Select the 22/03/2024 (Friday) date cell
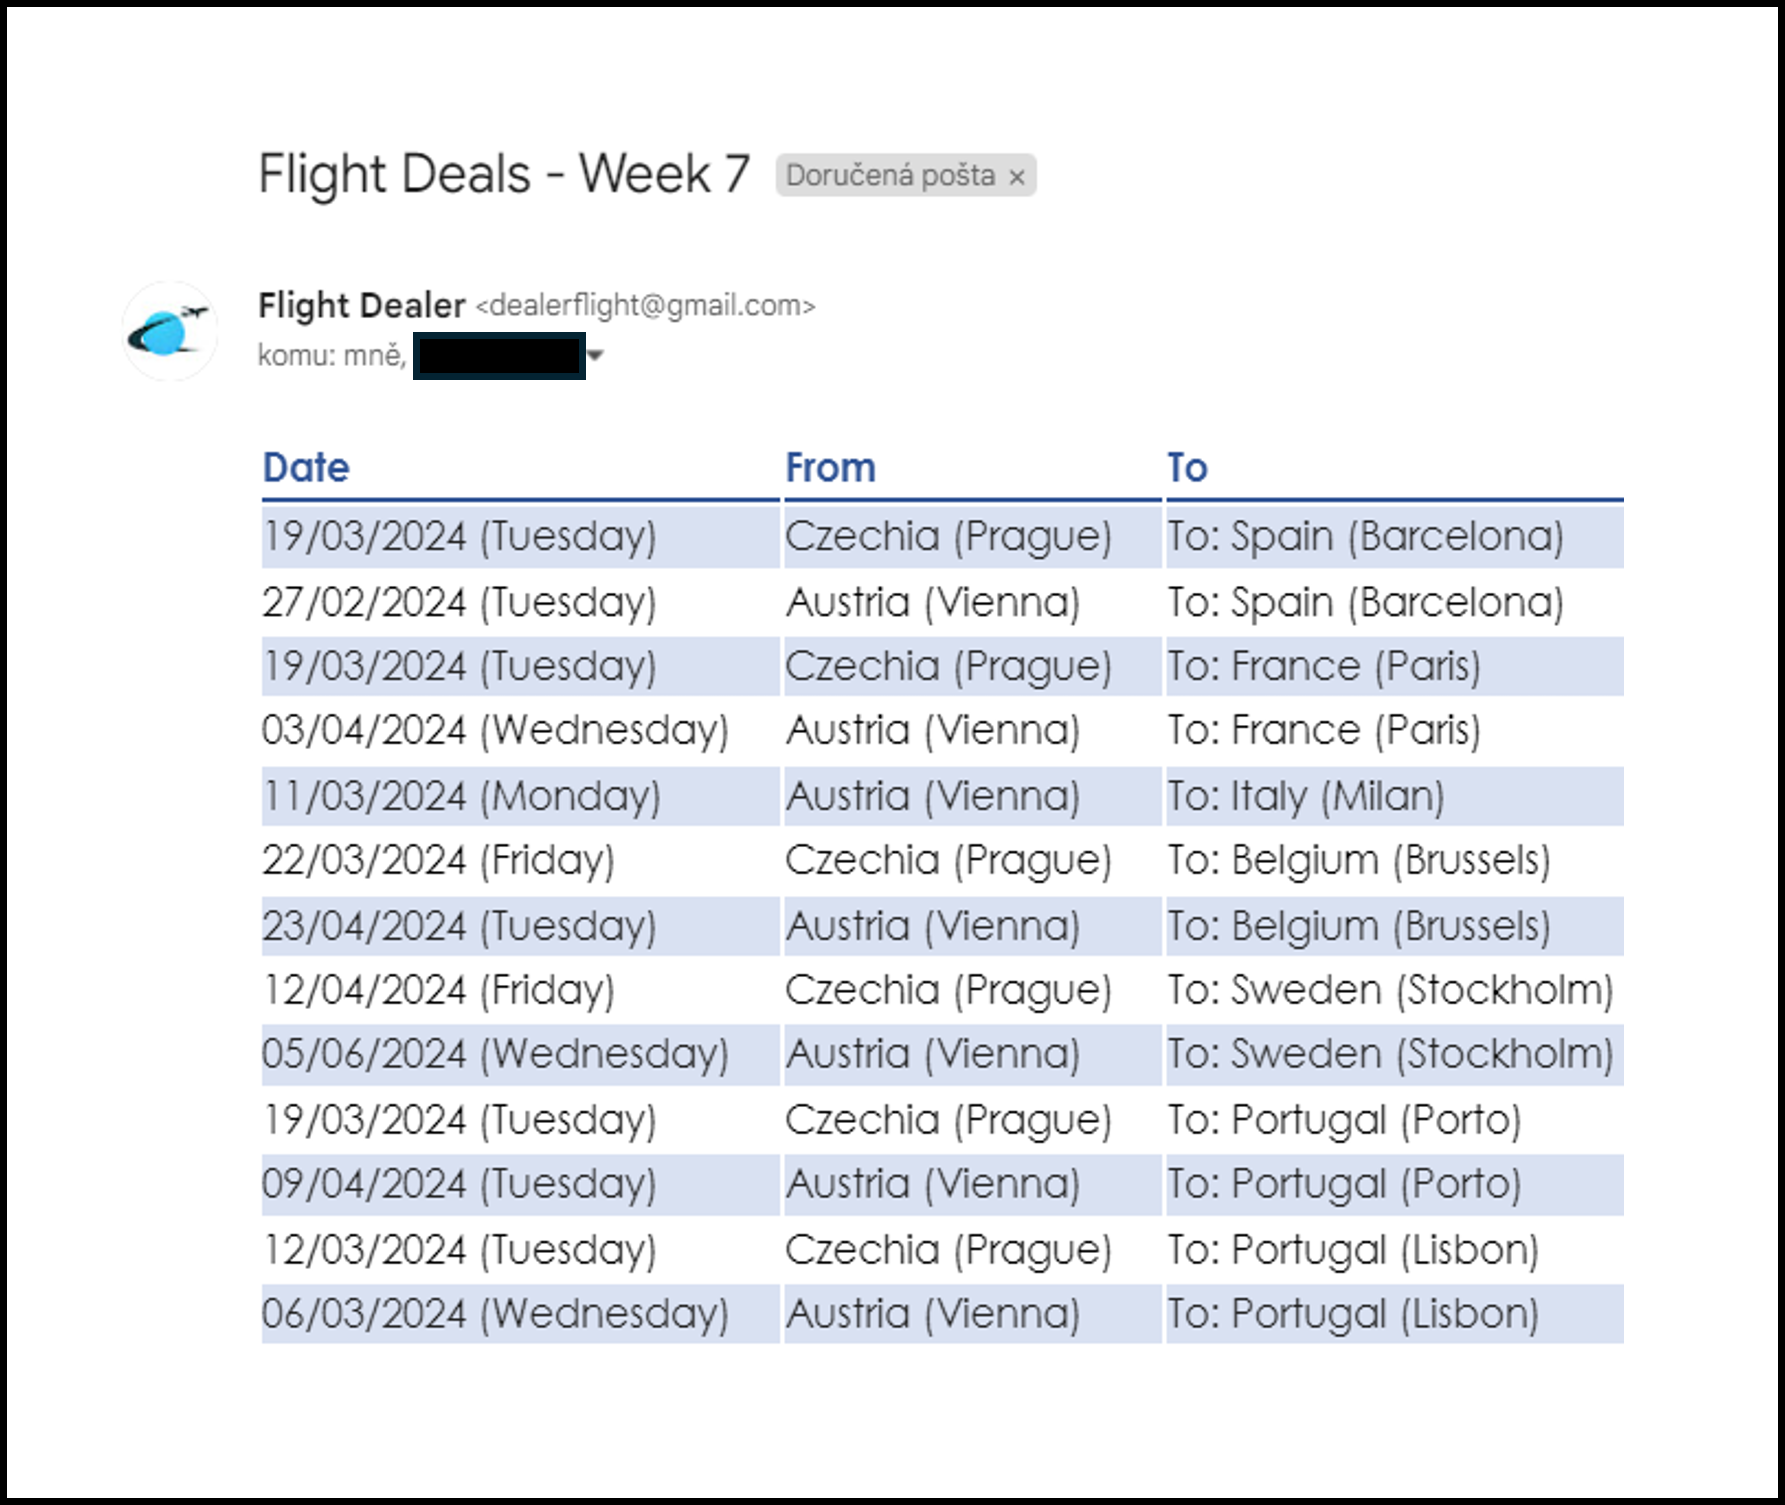This screenshot has height=1505, width=1785. click(x=520, y=860)
